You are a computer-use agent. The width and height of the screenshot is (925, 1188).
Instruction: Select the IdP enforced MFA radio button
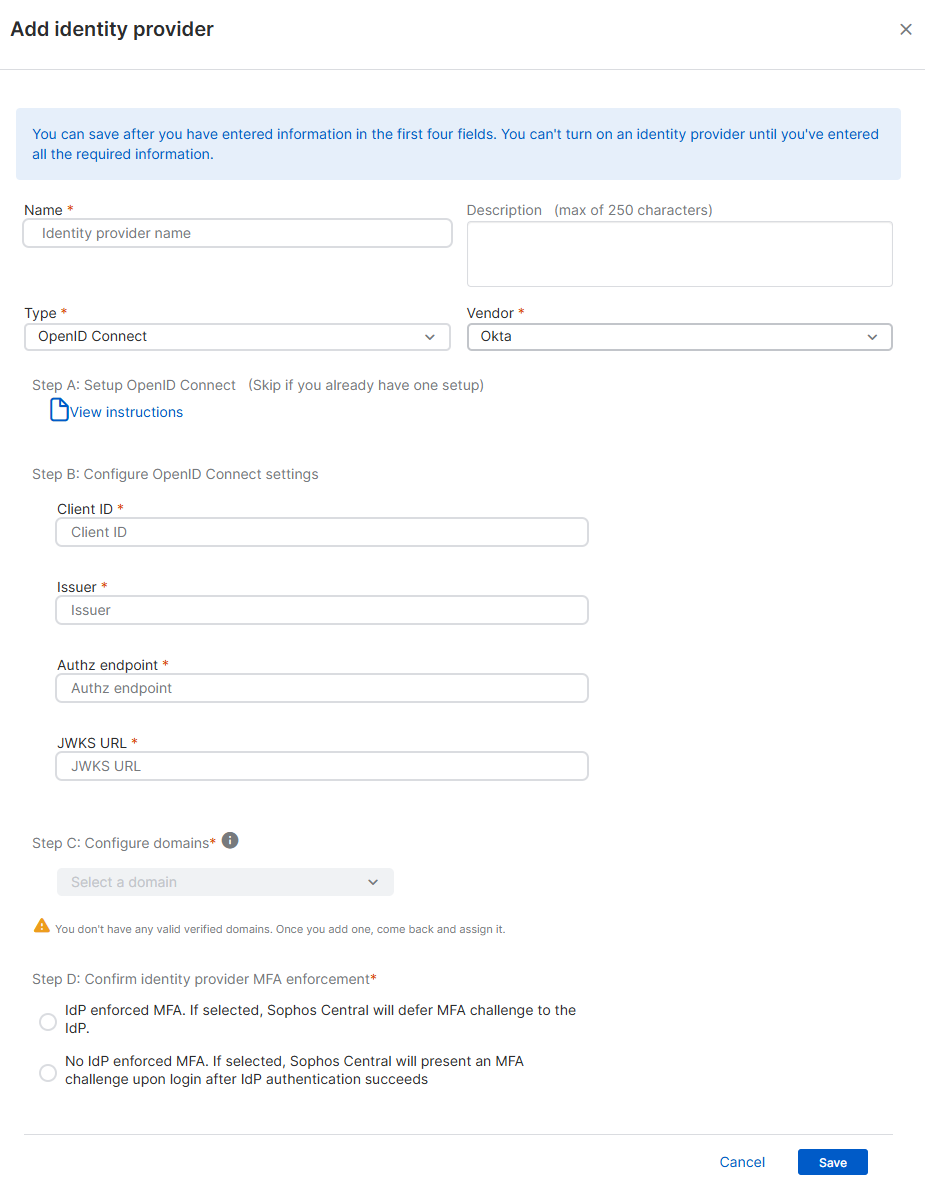click(x=47, y=1021)
